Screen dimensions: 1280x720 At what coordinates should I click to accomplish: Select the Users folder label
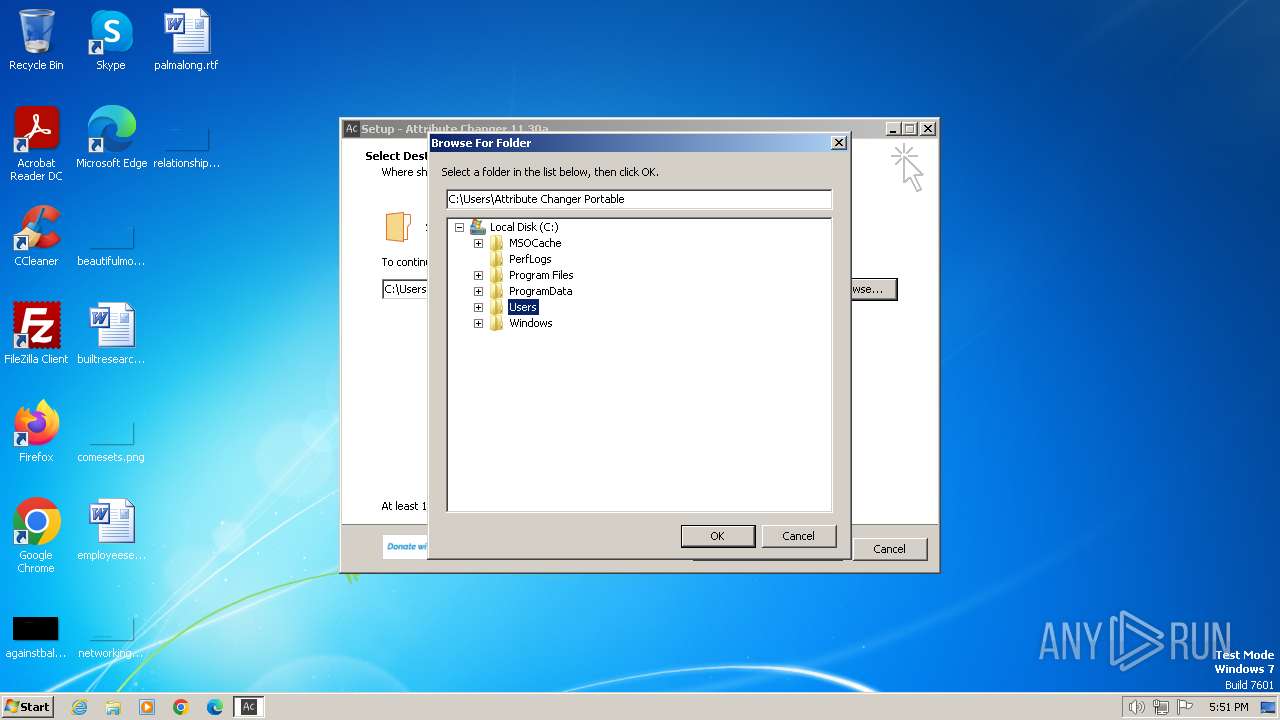click(523, 307)
